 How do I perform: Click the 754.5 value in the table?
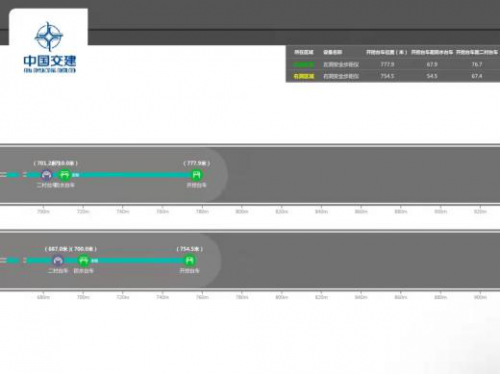pyautogui.click(x=387, y=76)
